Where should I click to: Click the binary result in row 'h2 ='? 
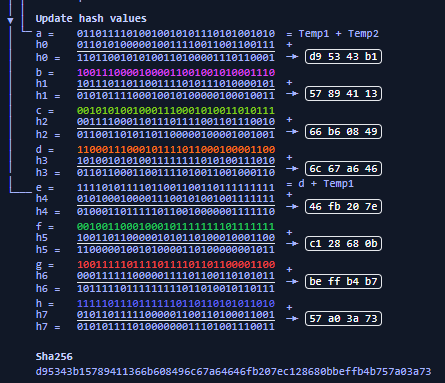(x=176, y=135)
